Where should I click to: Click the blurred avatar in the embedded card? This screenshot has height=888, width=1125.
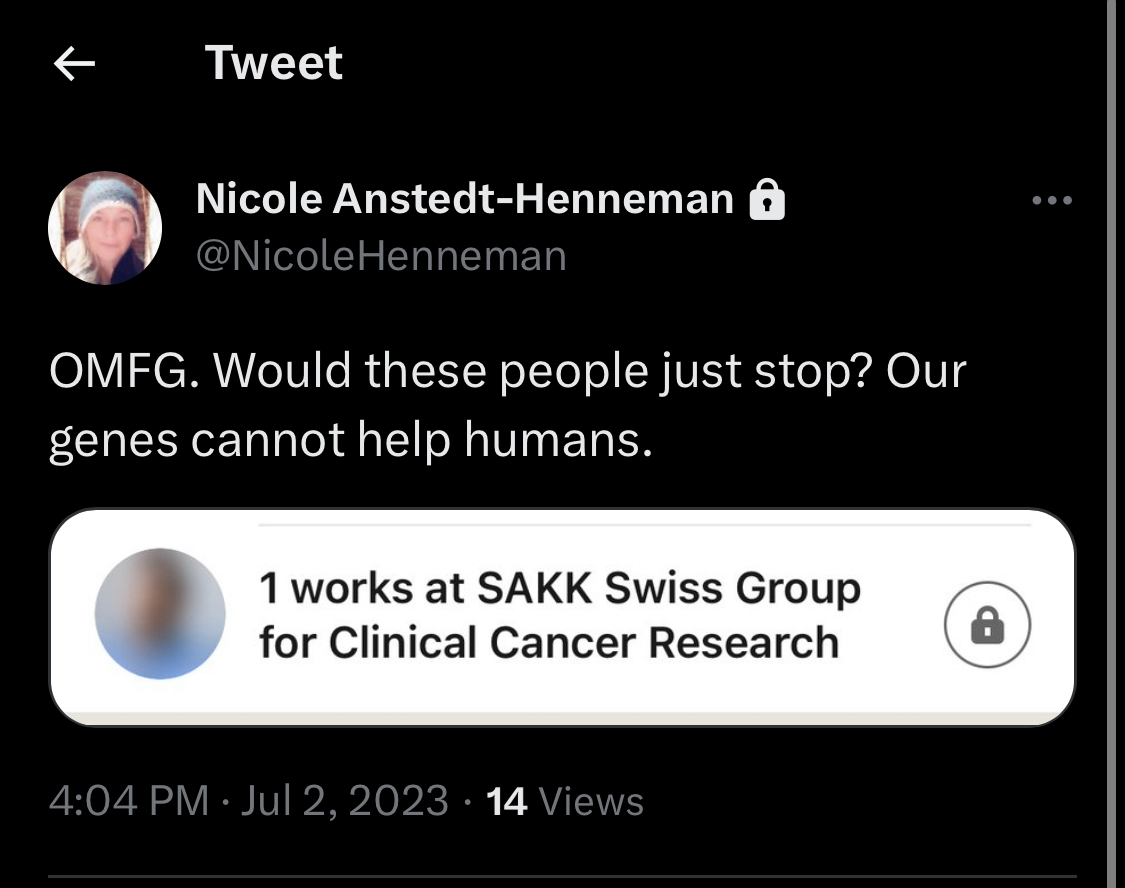160,614
